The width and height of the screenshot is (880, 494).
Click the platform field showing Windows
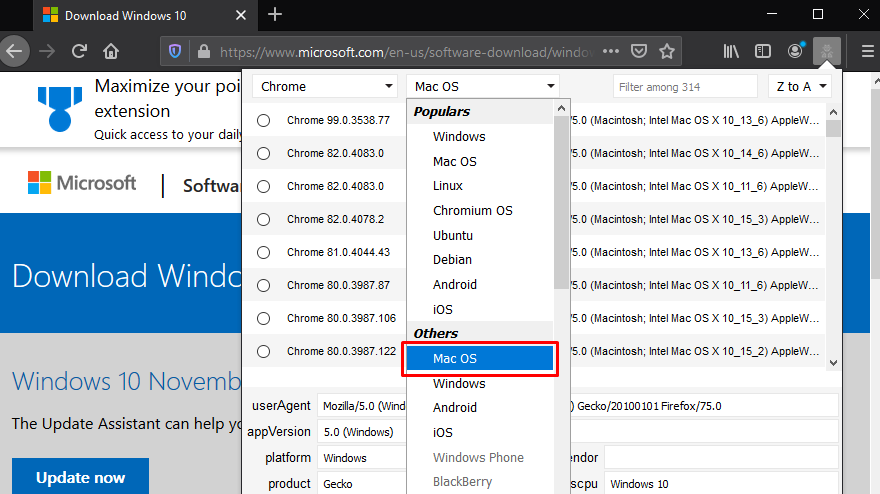pyautogui.click(x=363, y=458)
